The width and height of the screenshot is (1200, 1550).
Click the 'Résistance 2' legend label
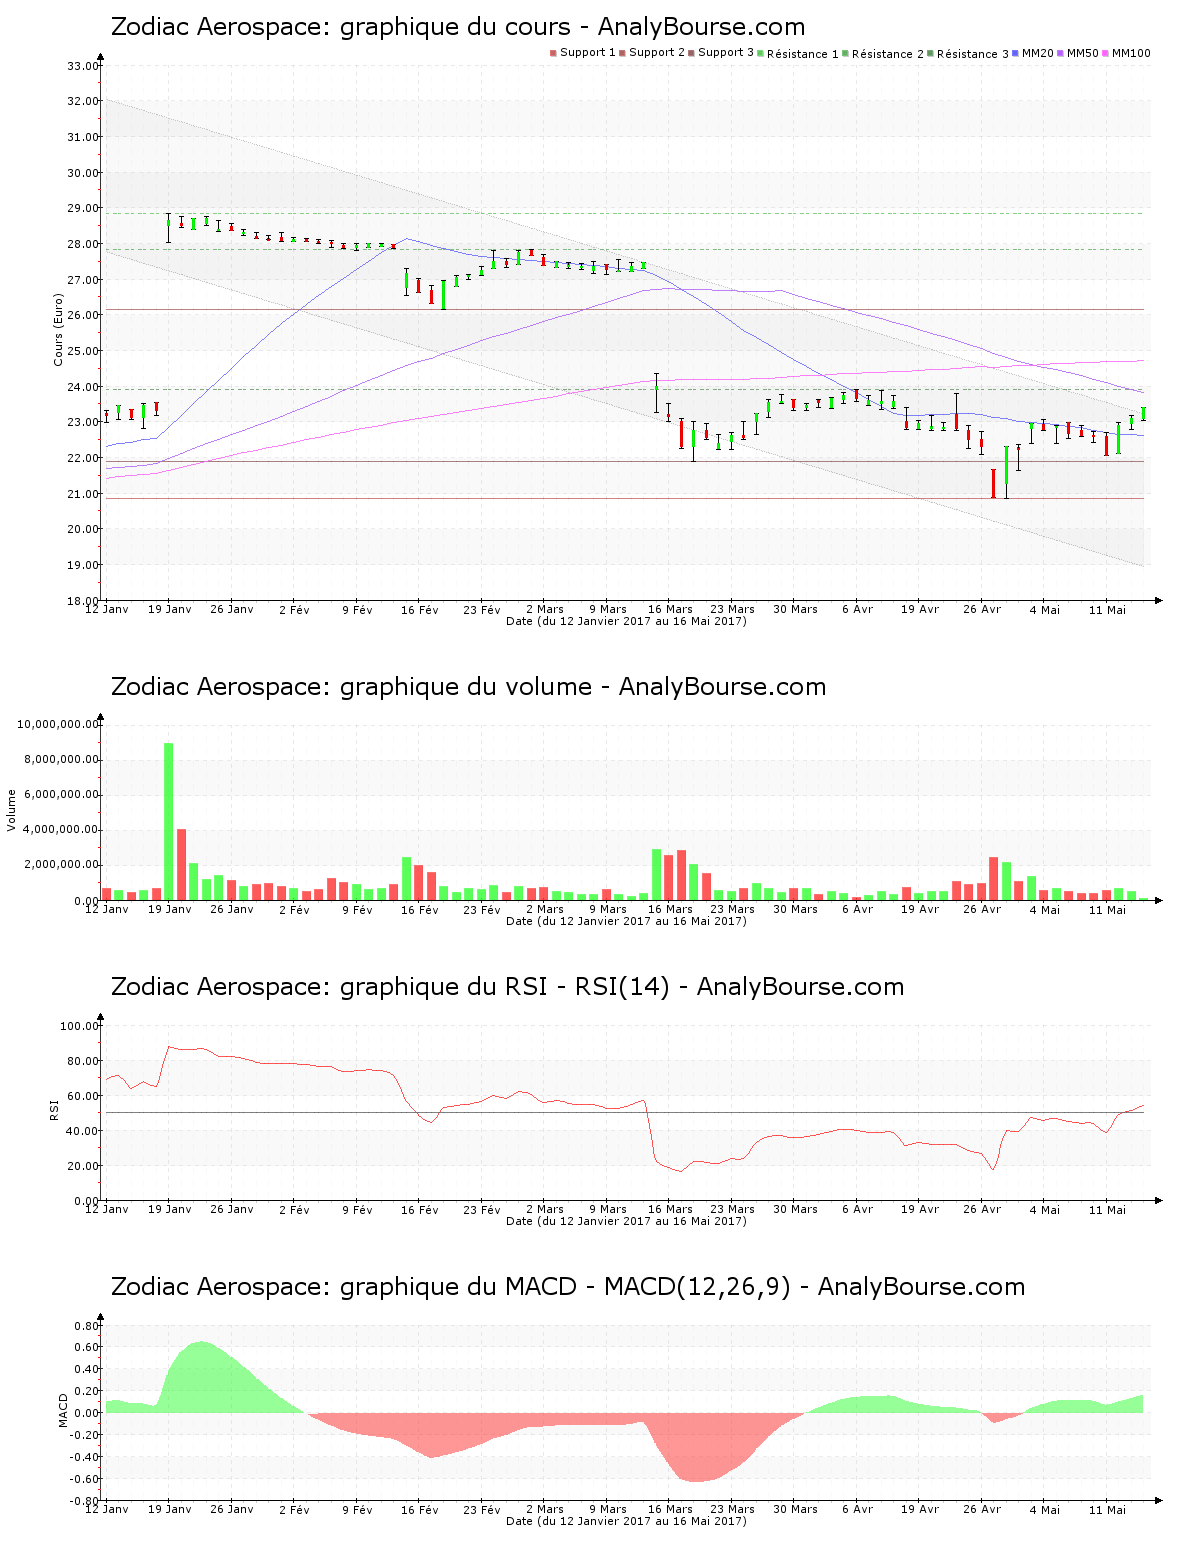coord(888,54)
